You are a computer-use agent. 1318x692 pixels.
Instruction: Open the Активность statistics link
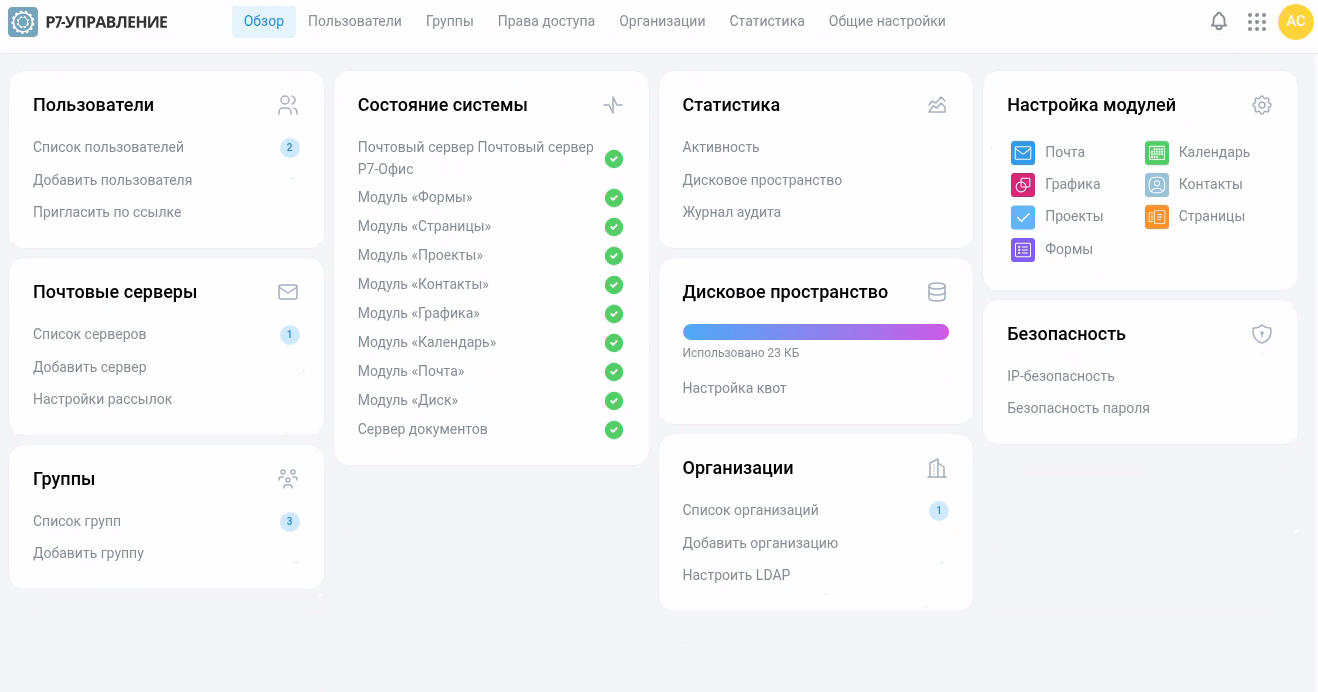point(721,147)
